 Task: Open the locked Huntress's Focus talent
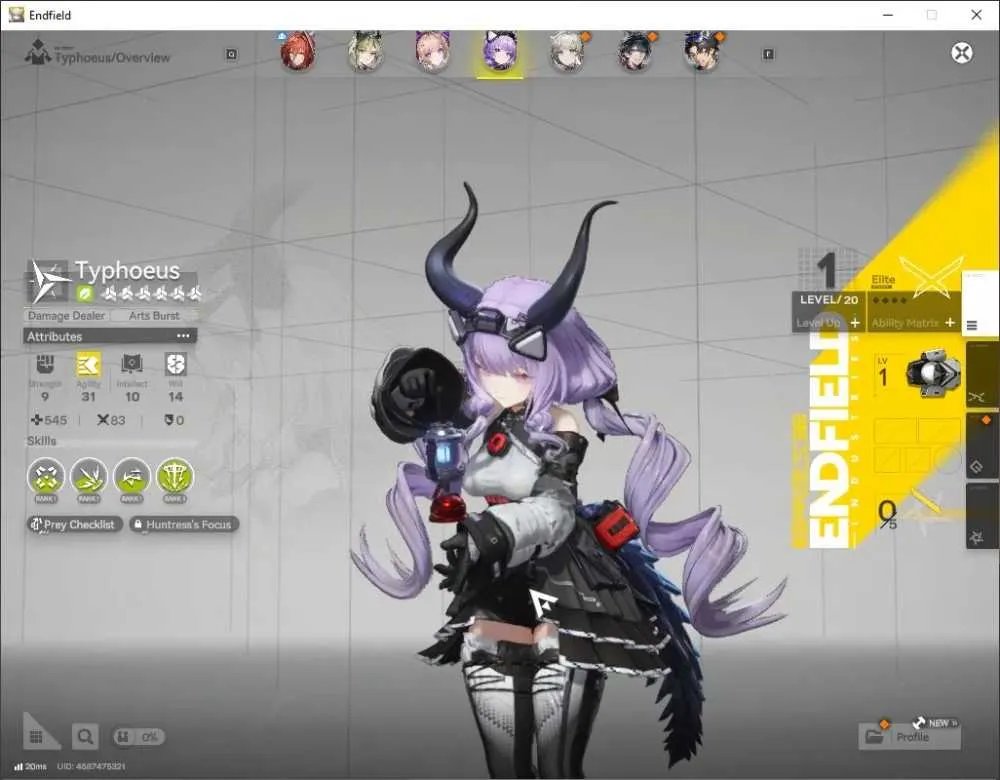[184, 524]
